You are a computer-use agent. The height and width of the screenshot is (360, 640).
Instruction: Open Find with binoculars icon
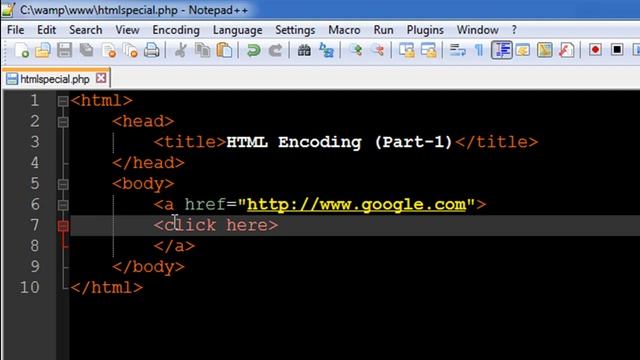tap(304, 50)
